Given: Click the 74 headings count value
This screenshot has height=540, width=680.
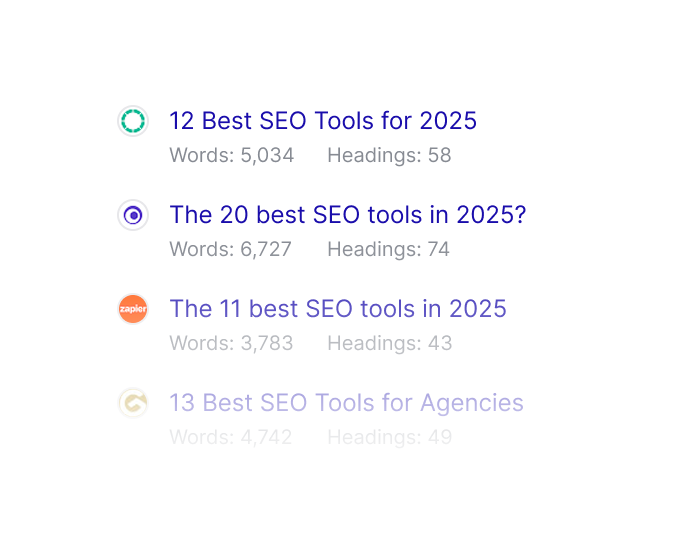Looking at the screenshot, I should [439, 249].
